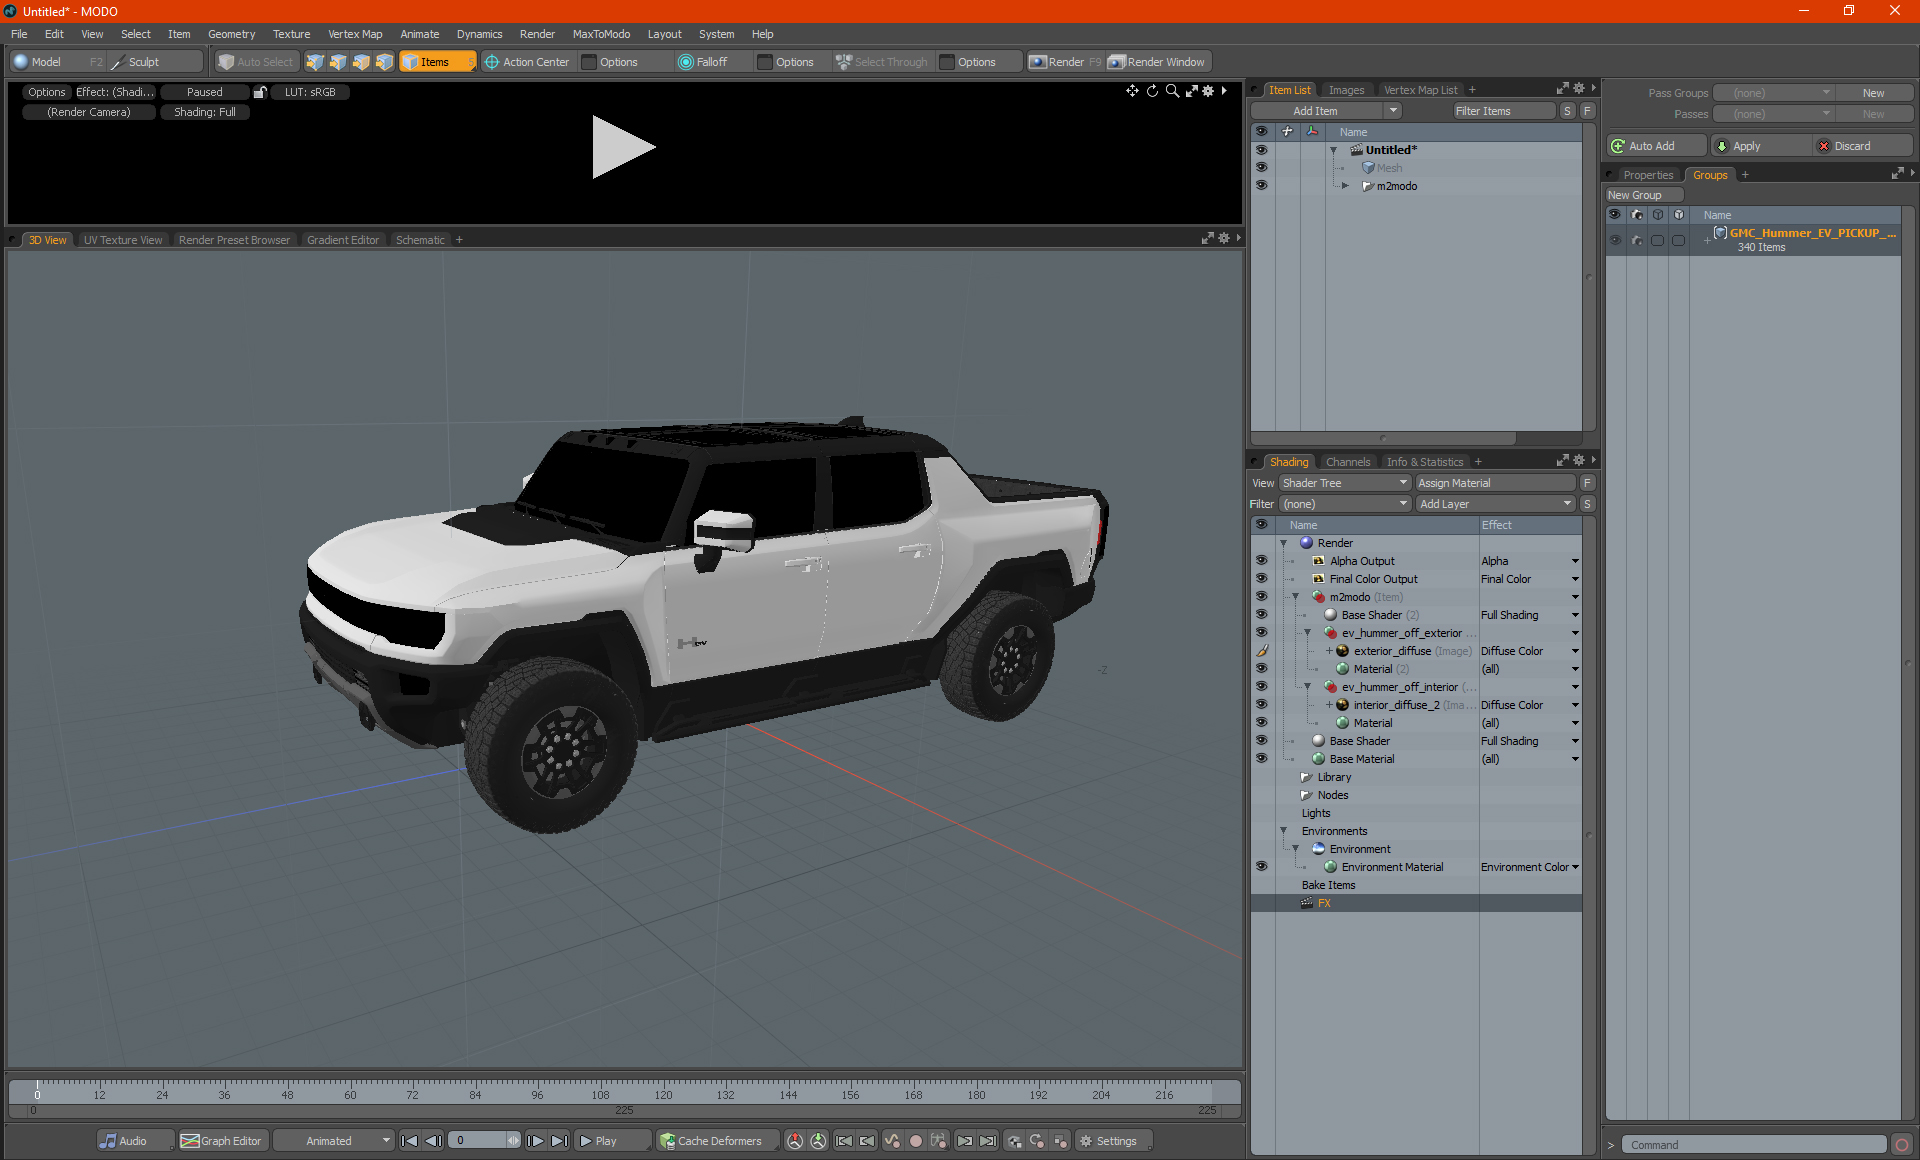Screen dimensions: 1920x1160
Task: Click Assign Material button
Action: point(1494,483)
